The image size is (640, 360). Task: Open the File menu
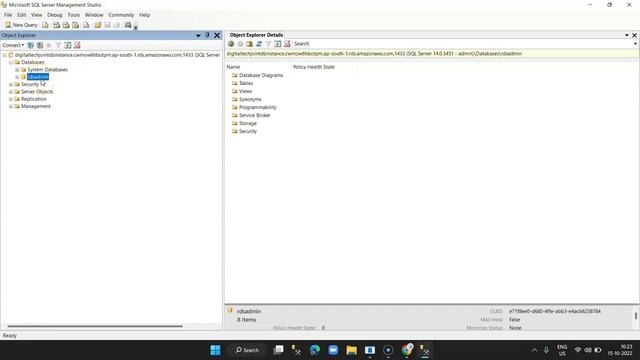click(8, 15)
